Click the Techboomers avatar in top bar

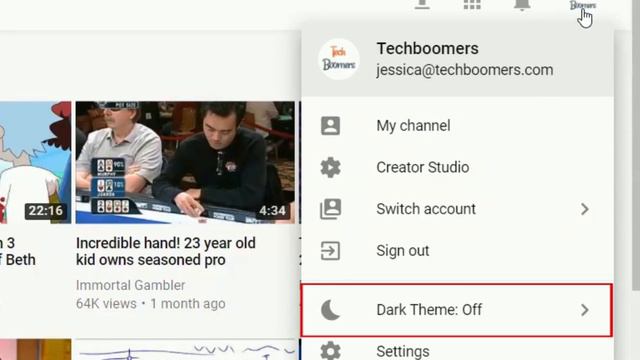pyautogui.click(x=583, y=5)
